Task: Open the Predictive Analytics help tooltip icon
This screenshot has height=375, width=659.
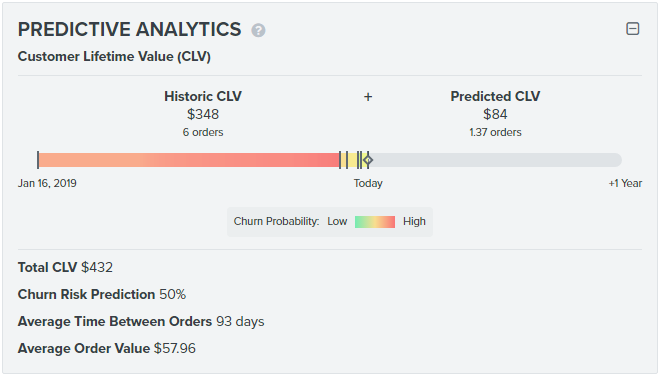Action: 258,30
